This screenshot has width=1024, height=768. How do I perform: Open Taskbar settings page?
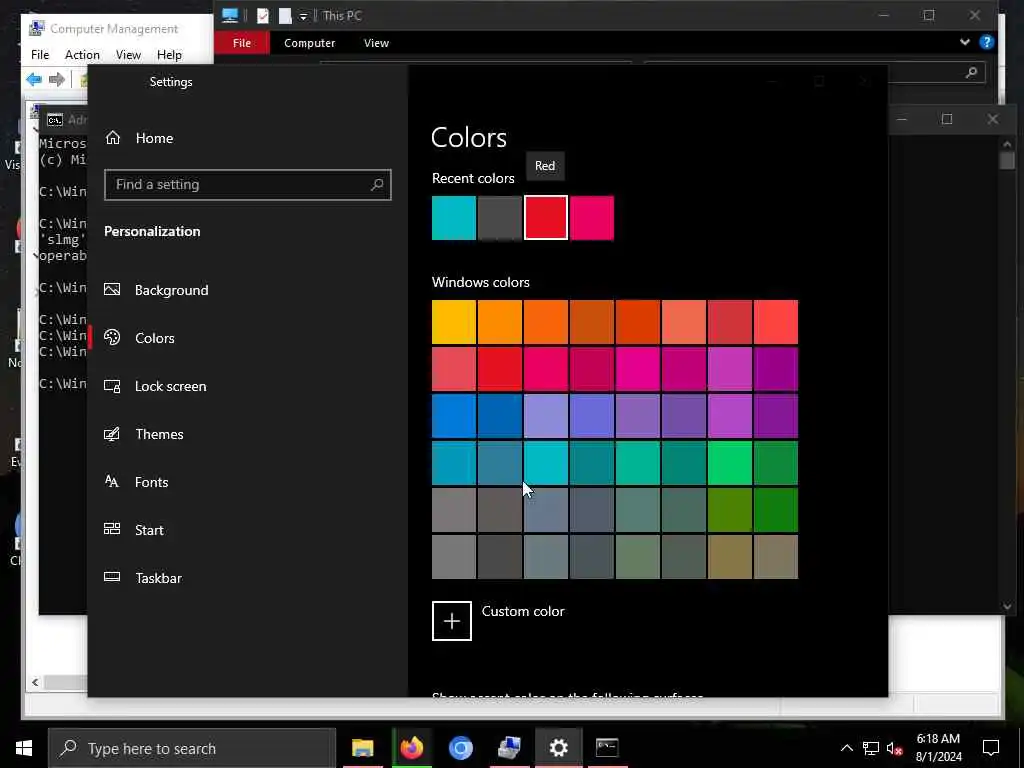(x=142, y=578)
